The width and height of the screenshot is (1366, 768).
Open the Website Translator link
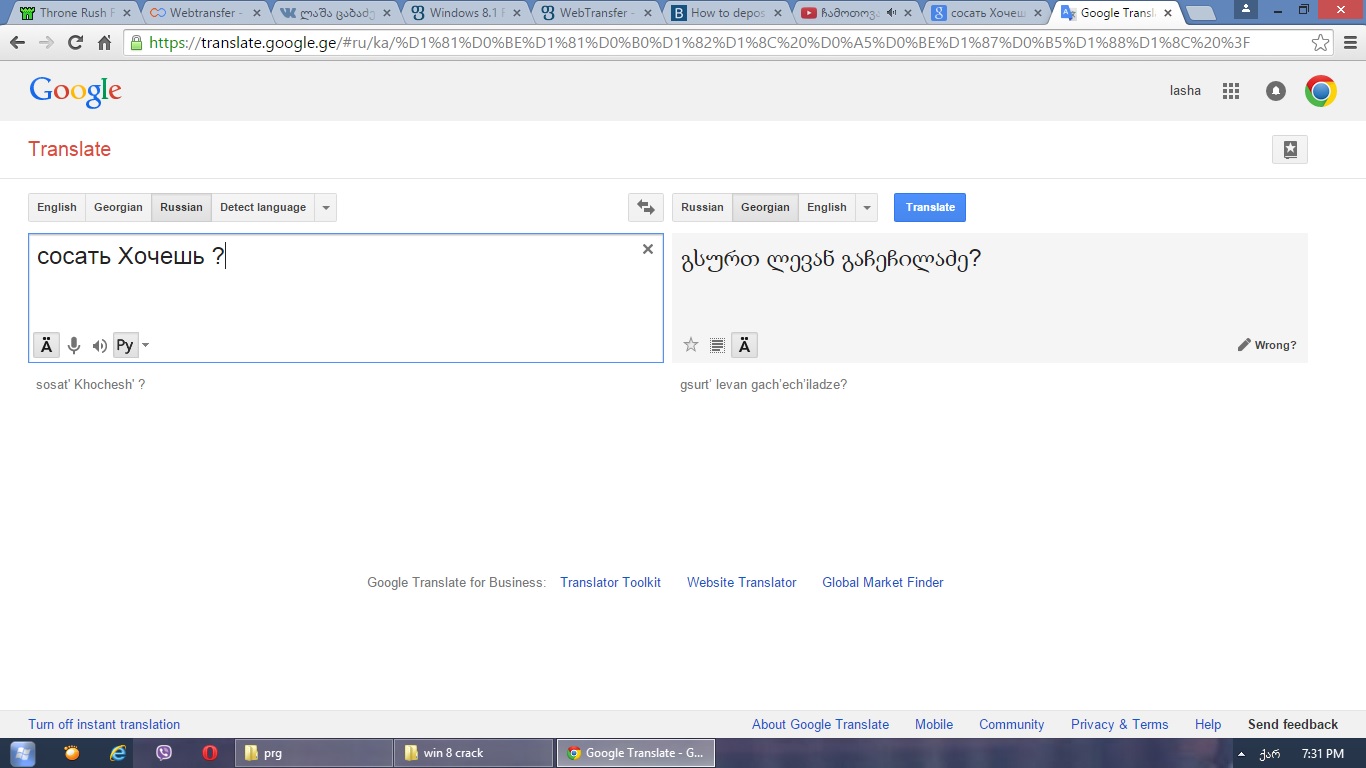741,582
